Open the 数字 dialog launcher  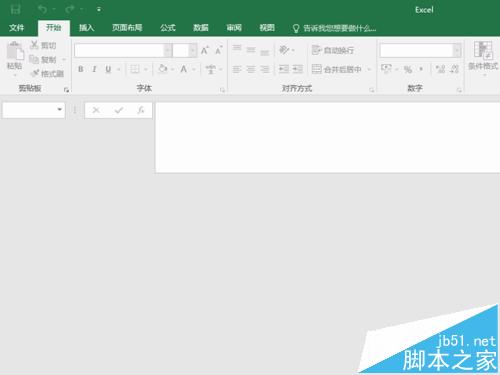click(459, 90)
